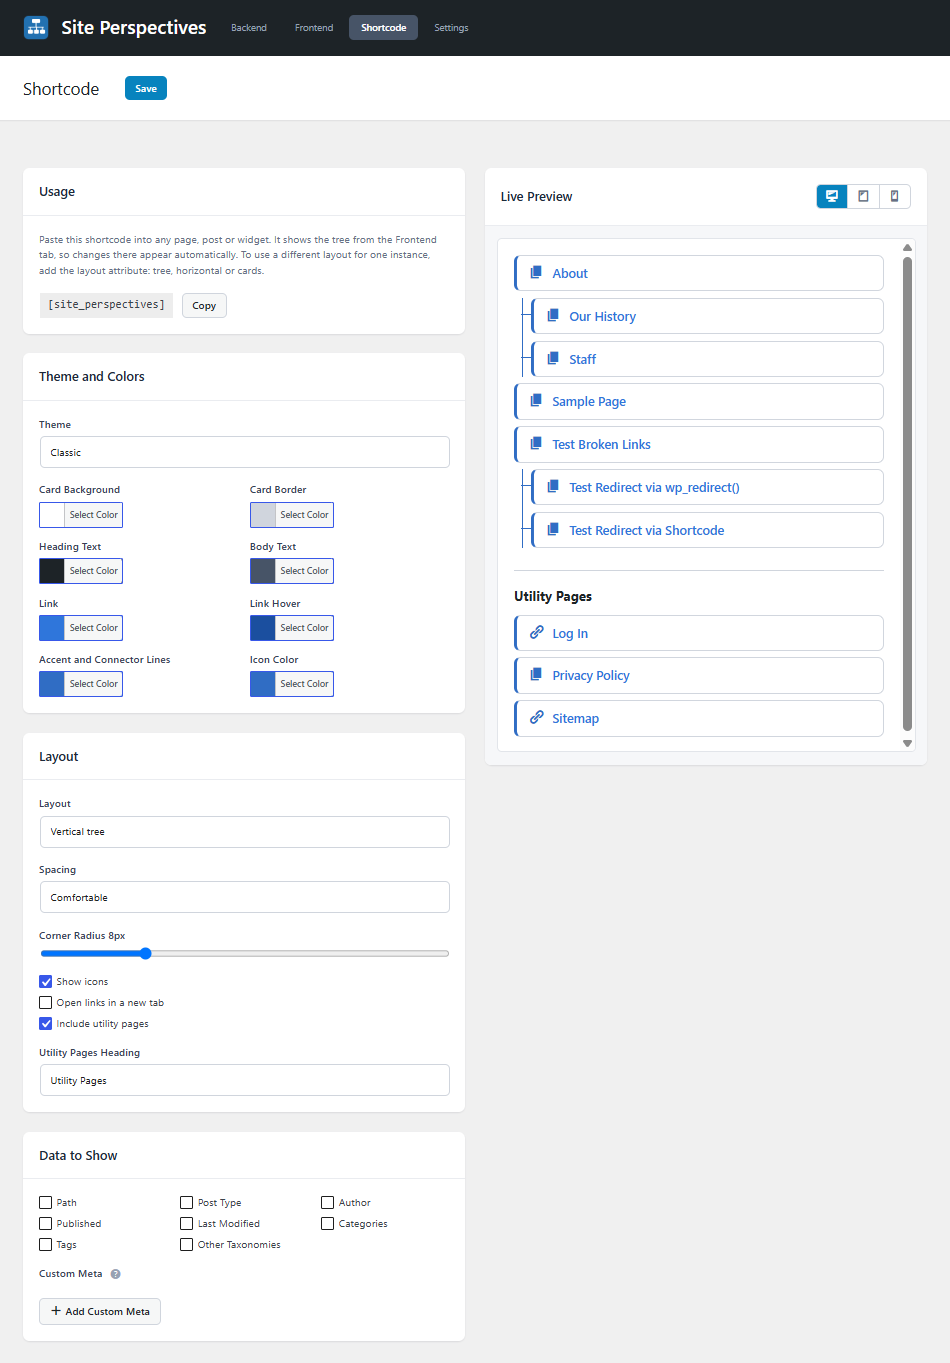Click the page icon beside About
The width and height of the screenshot is (950, 1363).
pyautogui.click(x=536, y=272)
